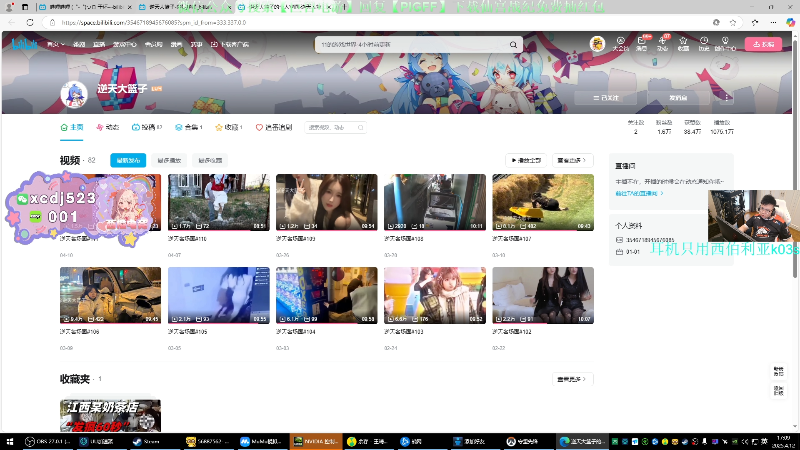Click the 播放全部 play-all button
800x450 pixels.
[x=526, y=160]
